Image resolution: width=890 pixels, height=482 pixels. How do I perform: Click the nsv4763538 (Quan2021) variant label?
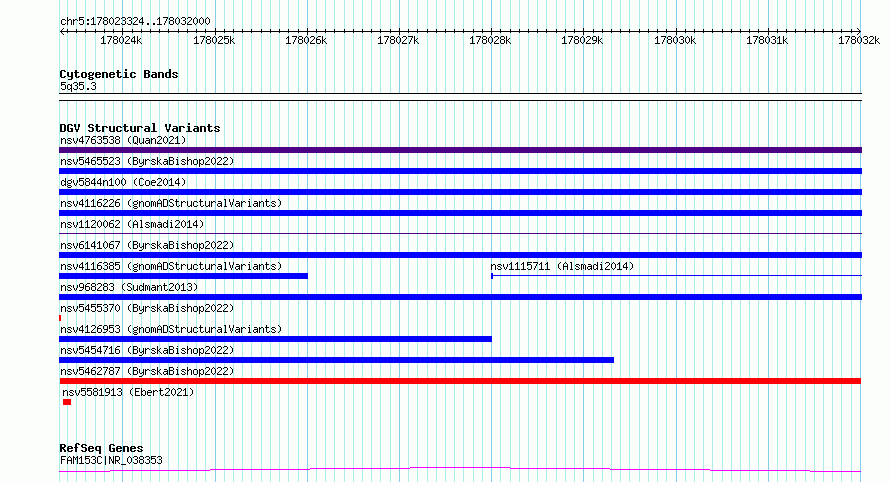click(123, 140)
